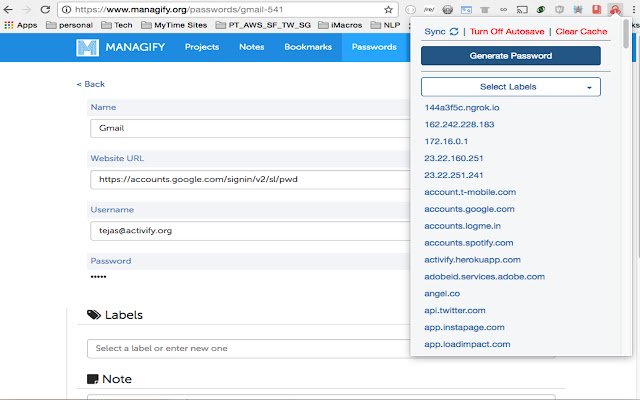Image resolution: width=640 pixels, height=400 pixels.
Task: Select 172.16.0.1 entry
Action: 446,142
